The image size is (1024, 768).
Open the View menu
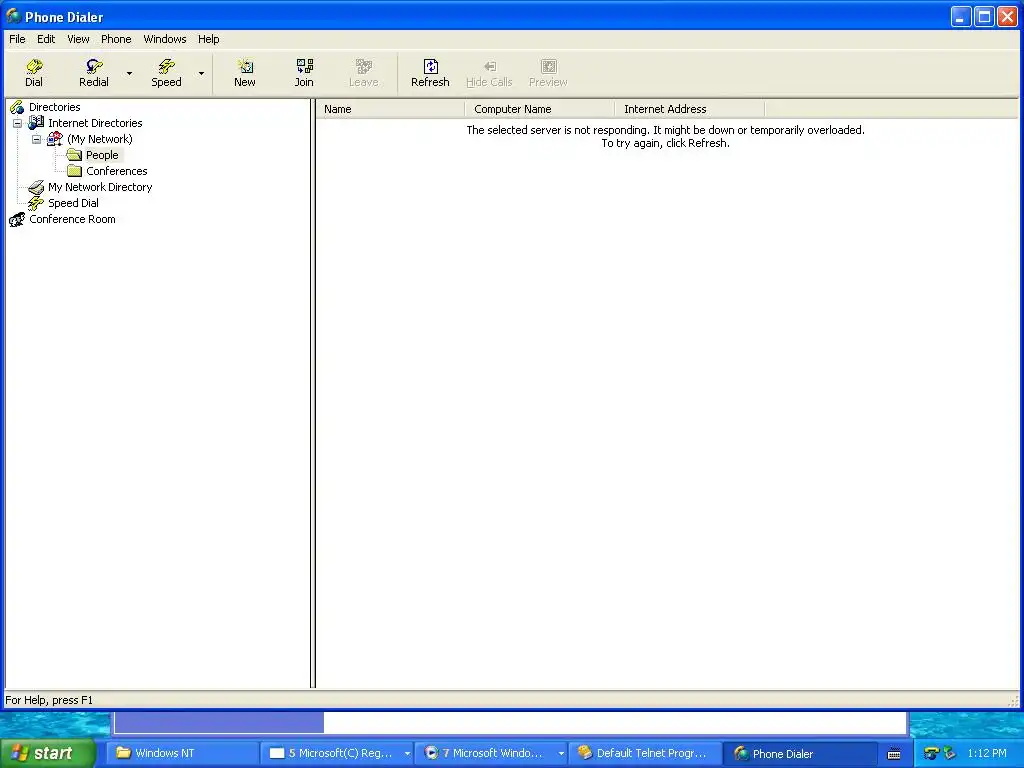pos(78,39)
